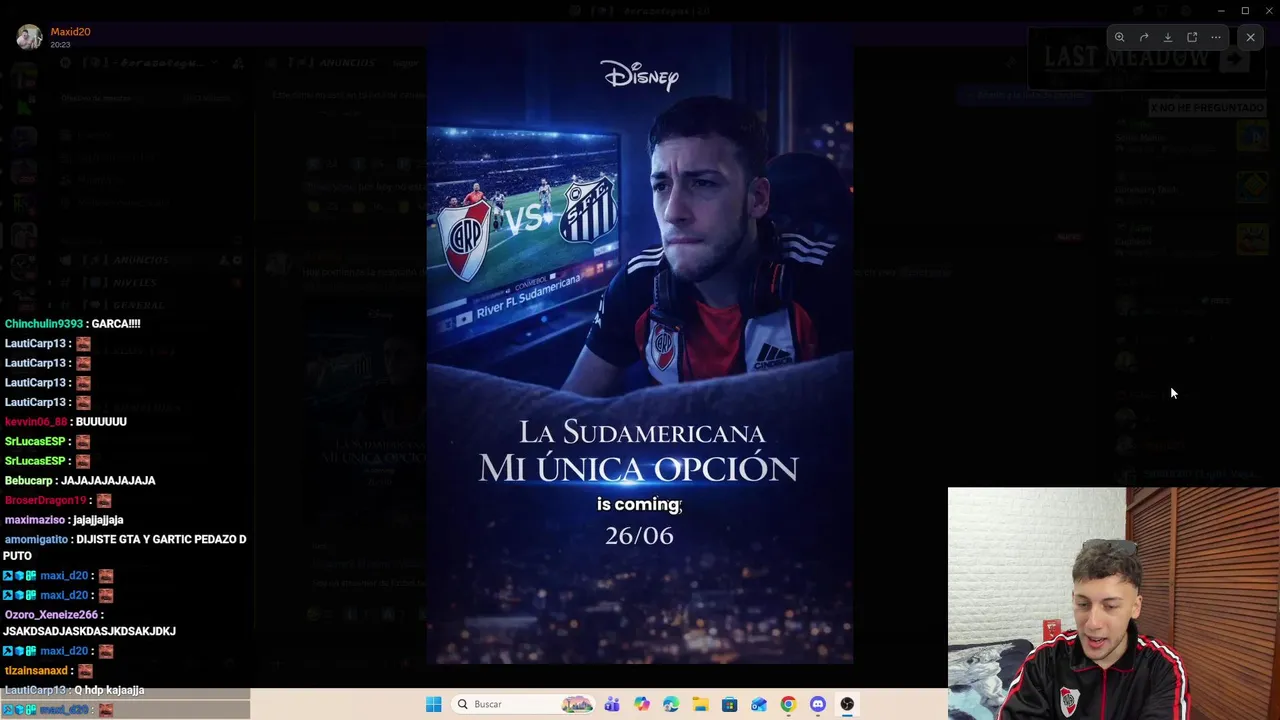Open the Maxid20 username link
This screenshot has height=720, width=1280.
[x=71, y=32]
